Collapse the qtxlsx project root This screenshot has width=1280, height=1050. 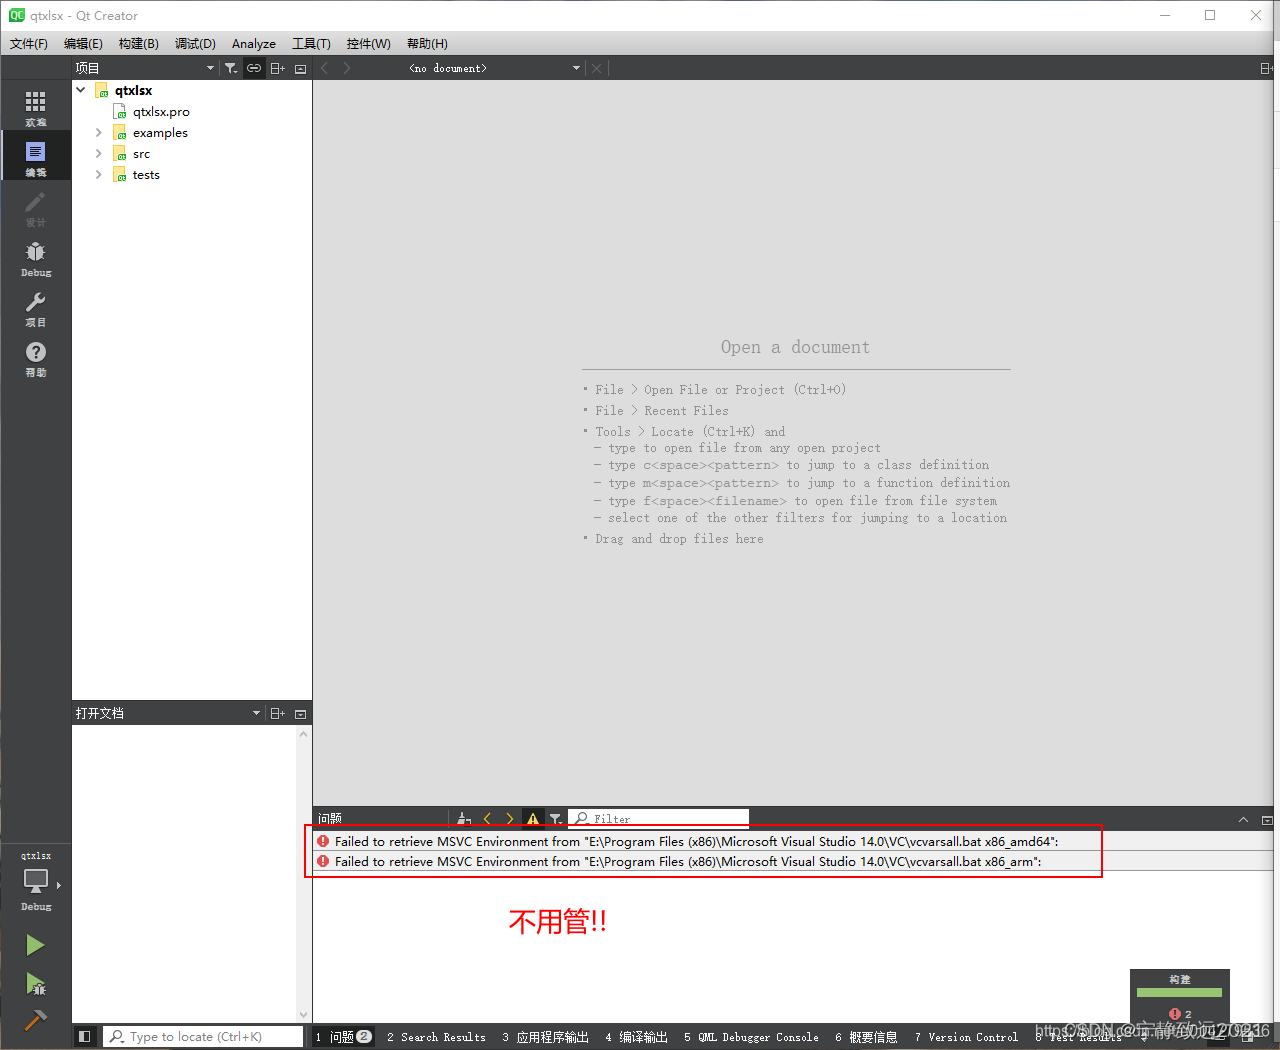(81, 89)
